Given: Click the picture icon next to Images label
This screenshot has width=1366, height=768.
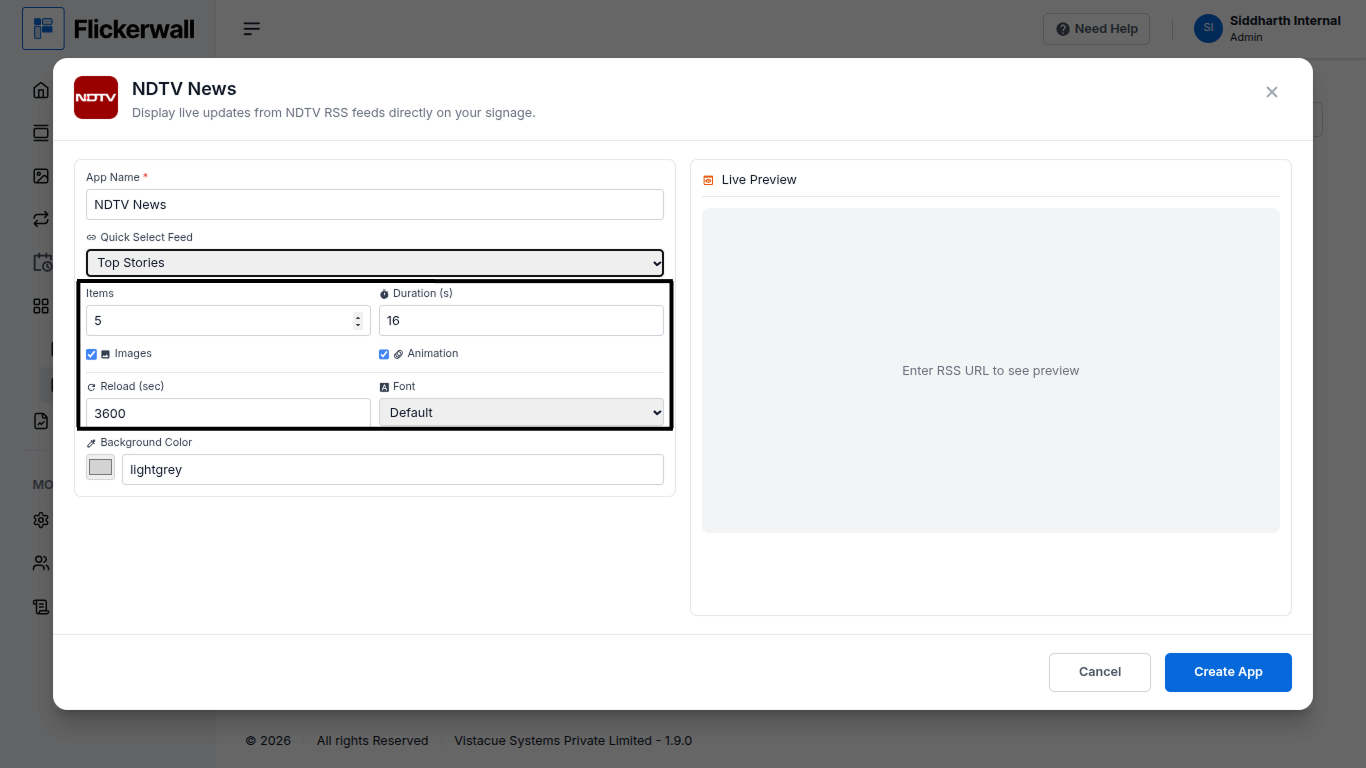Looking at the screenshot, I should 106,354.
